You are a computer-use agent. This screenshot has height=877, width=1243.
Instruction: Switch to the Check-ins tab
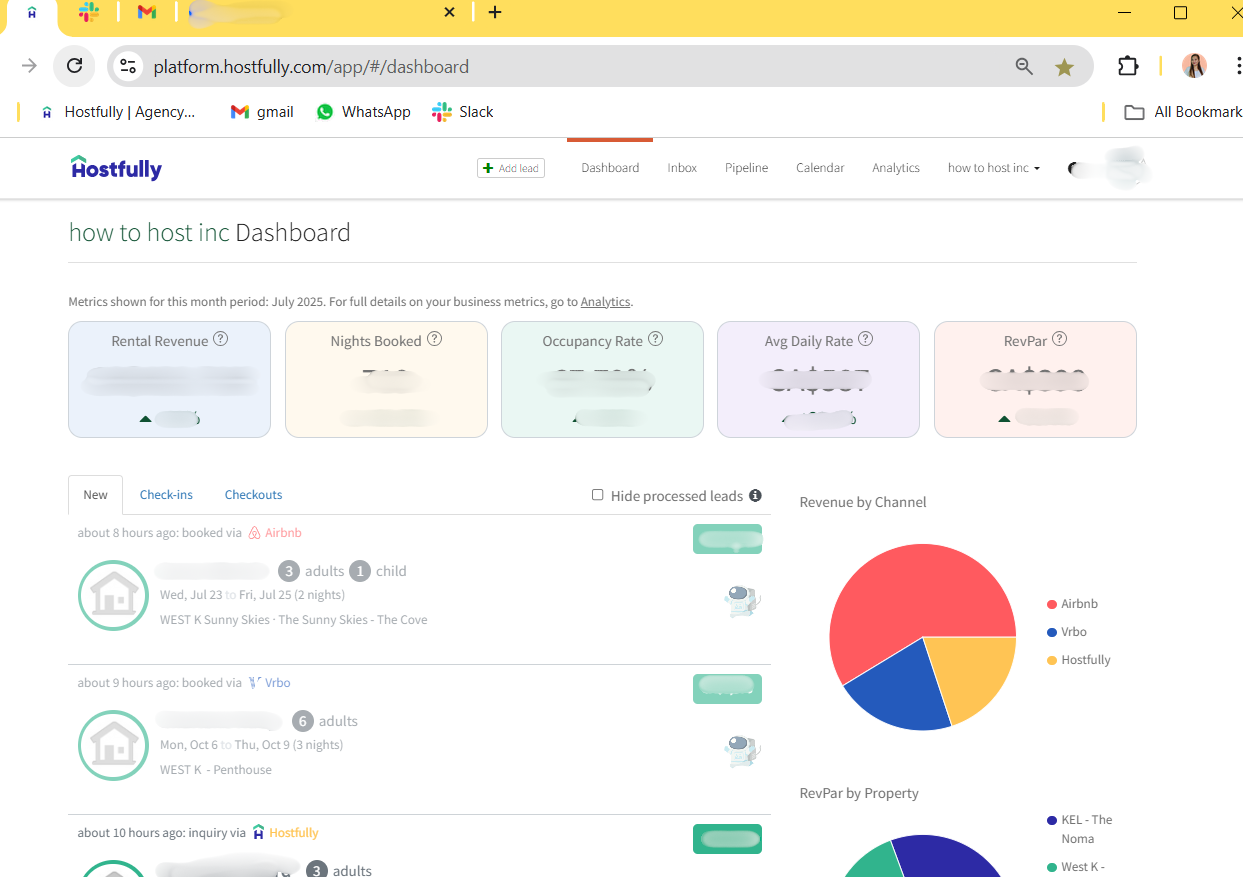[x=166, y=495]
